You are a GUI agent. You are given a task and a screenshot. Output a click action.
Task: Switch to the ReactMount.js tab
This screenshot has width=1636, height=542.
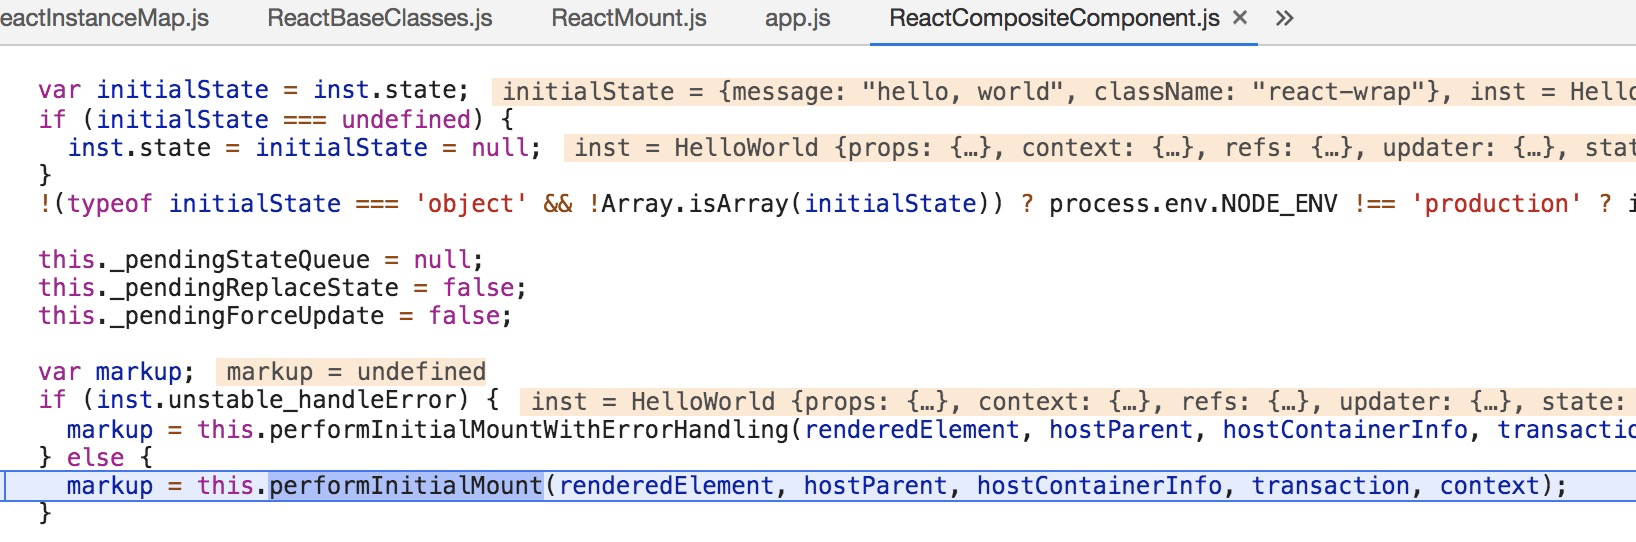(x=629, y=18)
